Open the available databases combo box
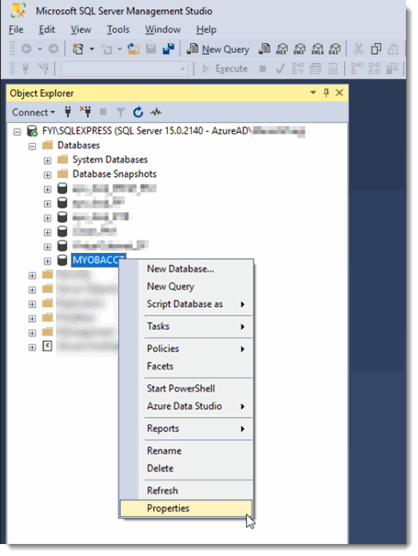This screenshot has width=418, height=556. [x=124, y=68]
